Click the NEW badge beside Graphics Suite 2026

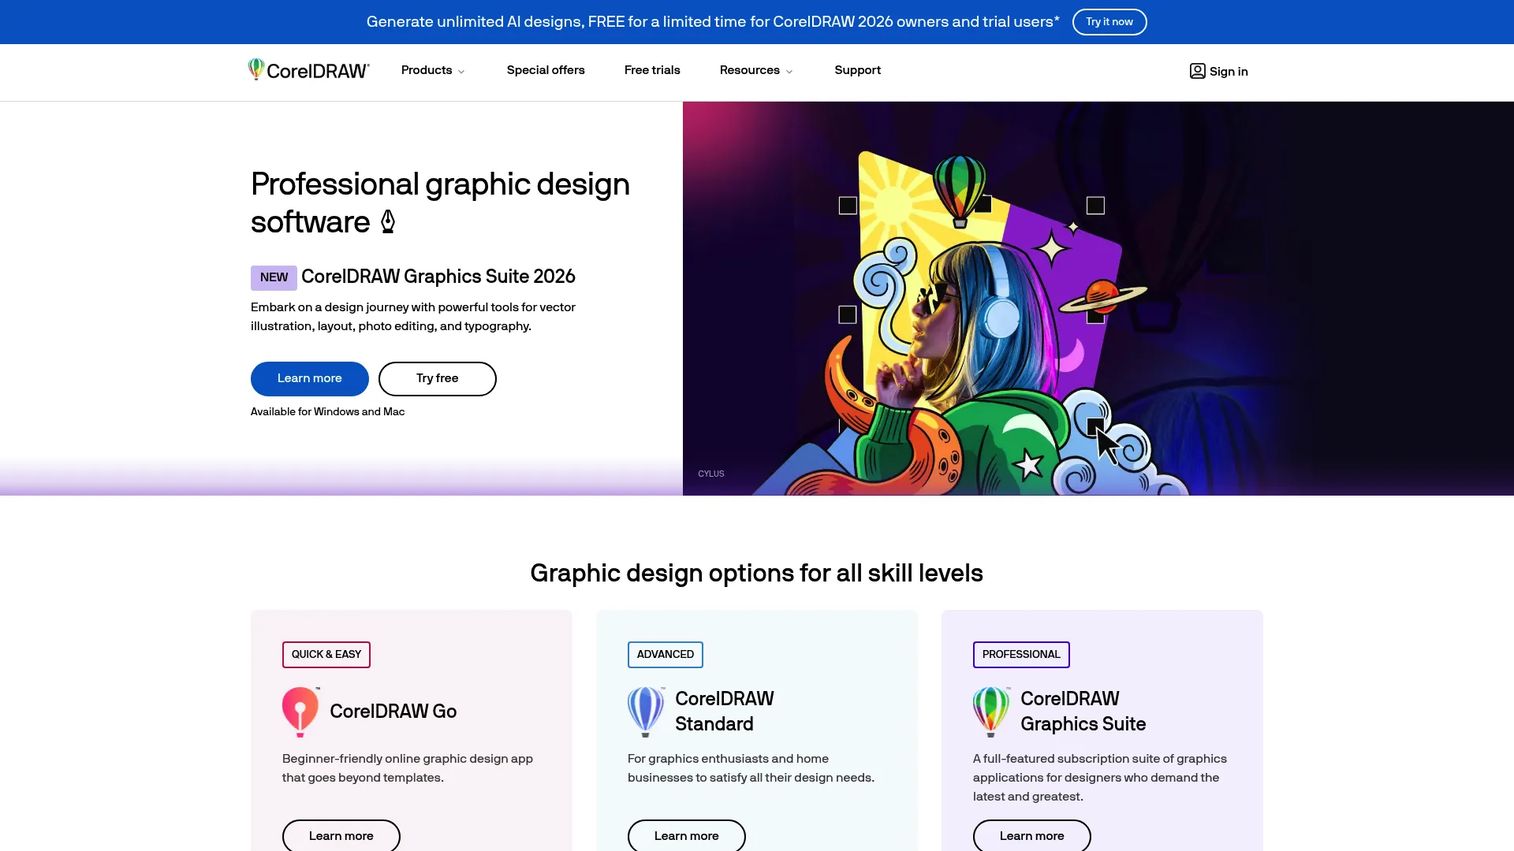[x=274, y=277]
